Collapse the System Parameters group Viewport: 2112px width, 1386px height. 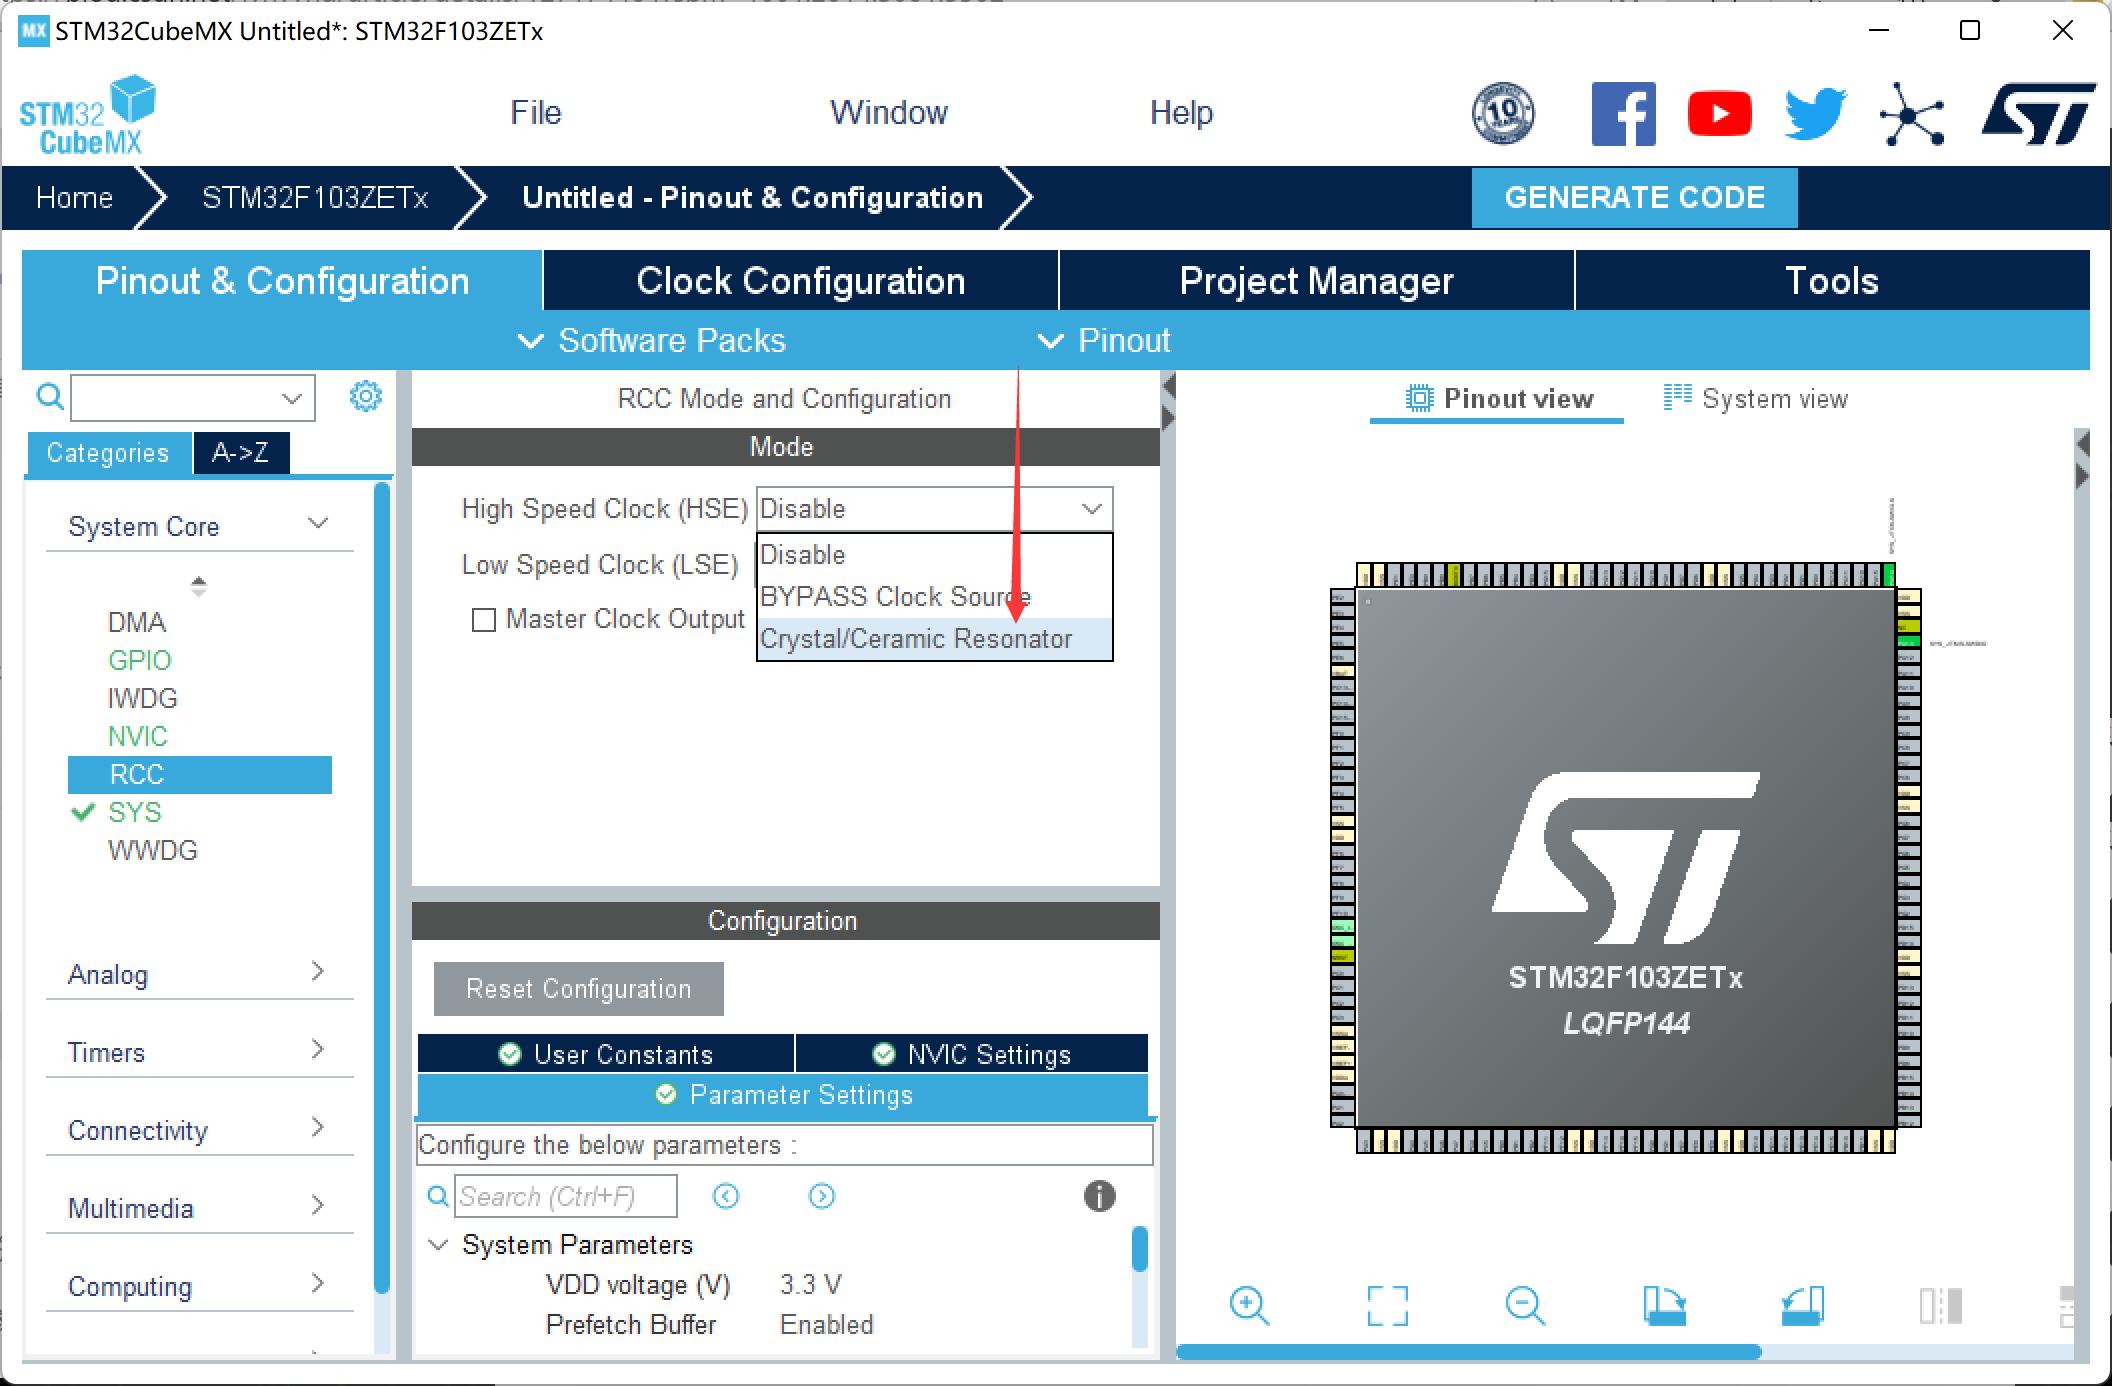pos(438,1245)
